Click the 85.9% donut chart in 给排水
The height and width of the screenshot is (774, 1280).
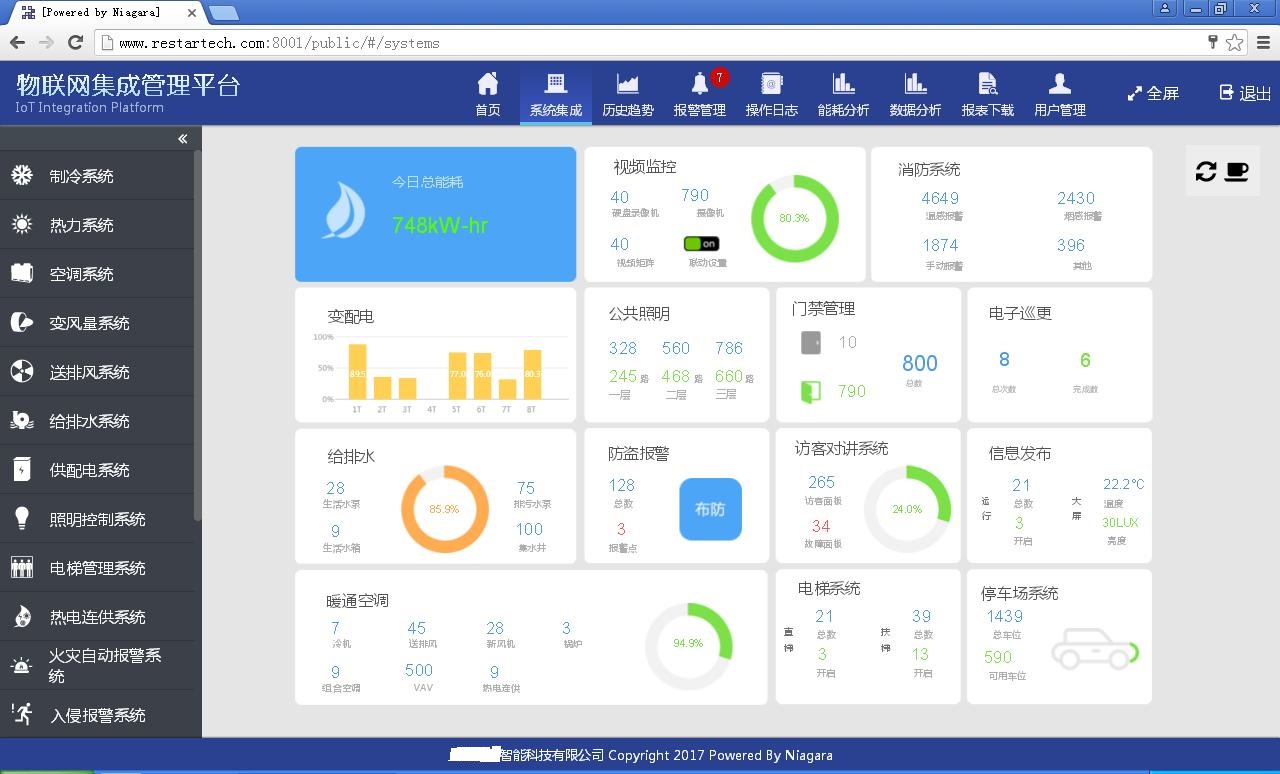(x=444, y=509)
